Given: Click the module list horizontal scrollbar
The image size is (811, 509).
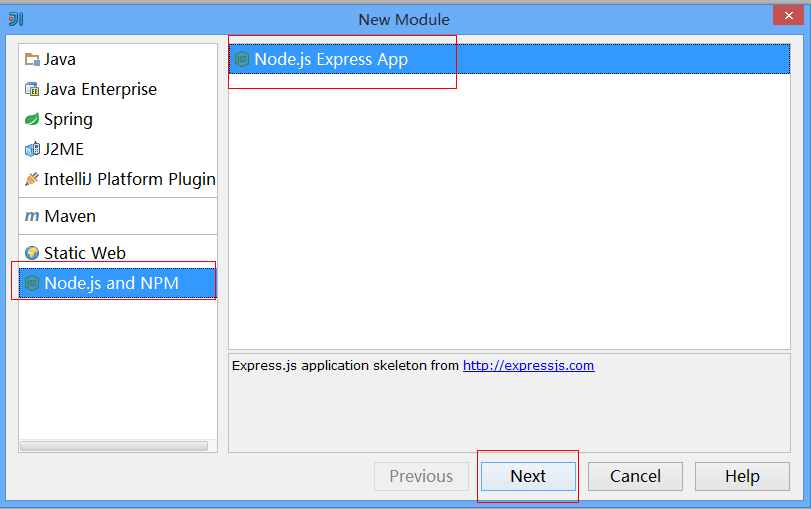Looking at the screenshot, I should [x=114, y=445].
